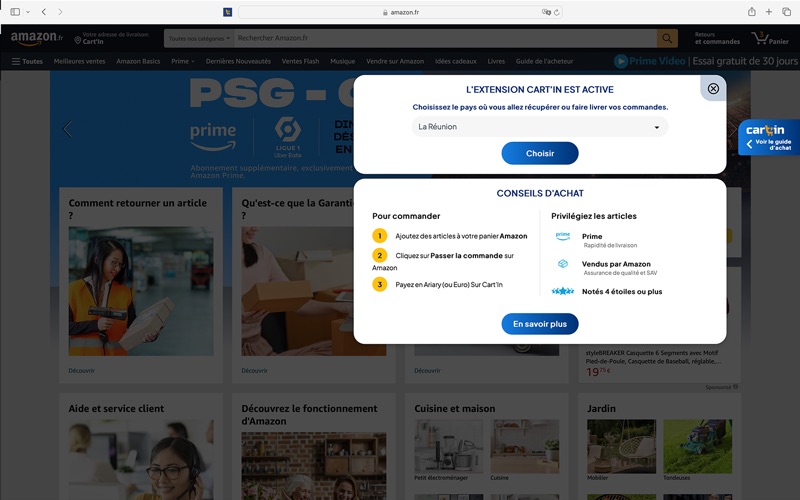Viewport: 800px width, 500px height.
Task: Click the orange search magnifier button
Action: [667, 38]
